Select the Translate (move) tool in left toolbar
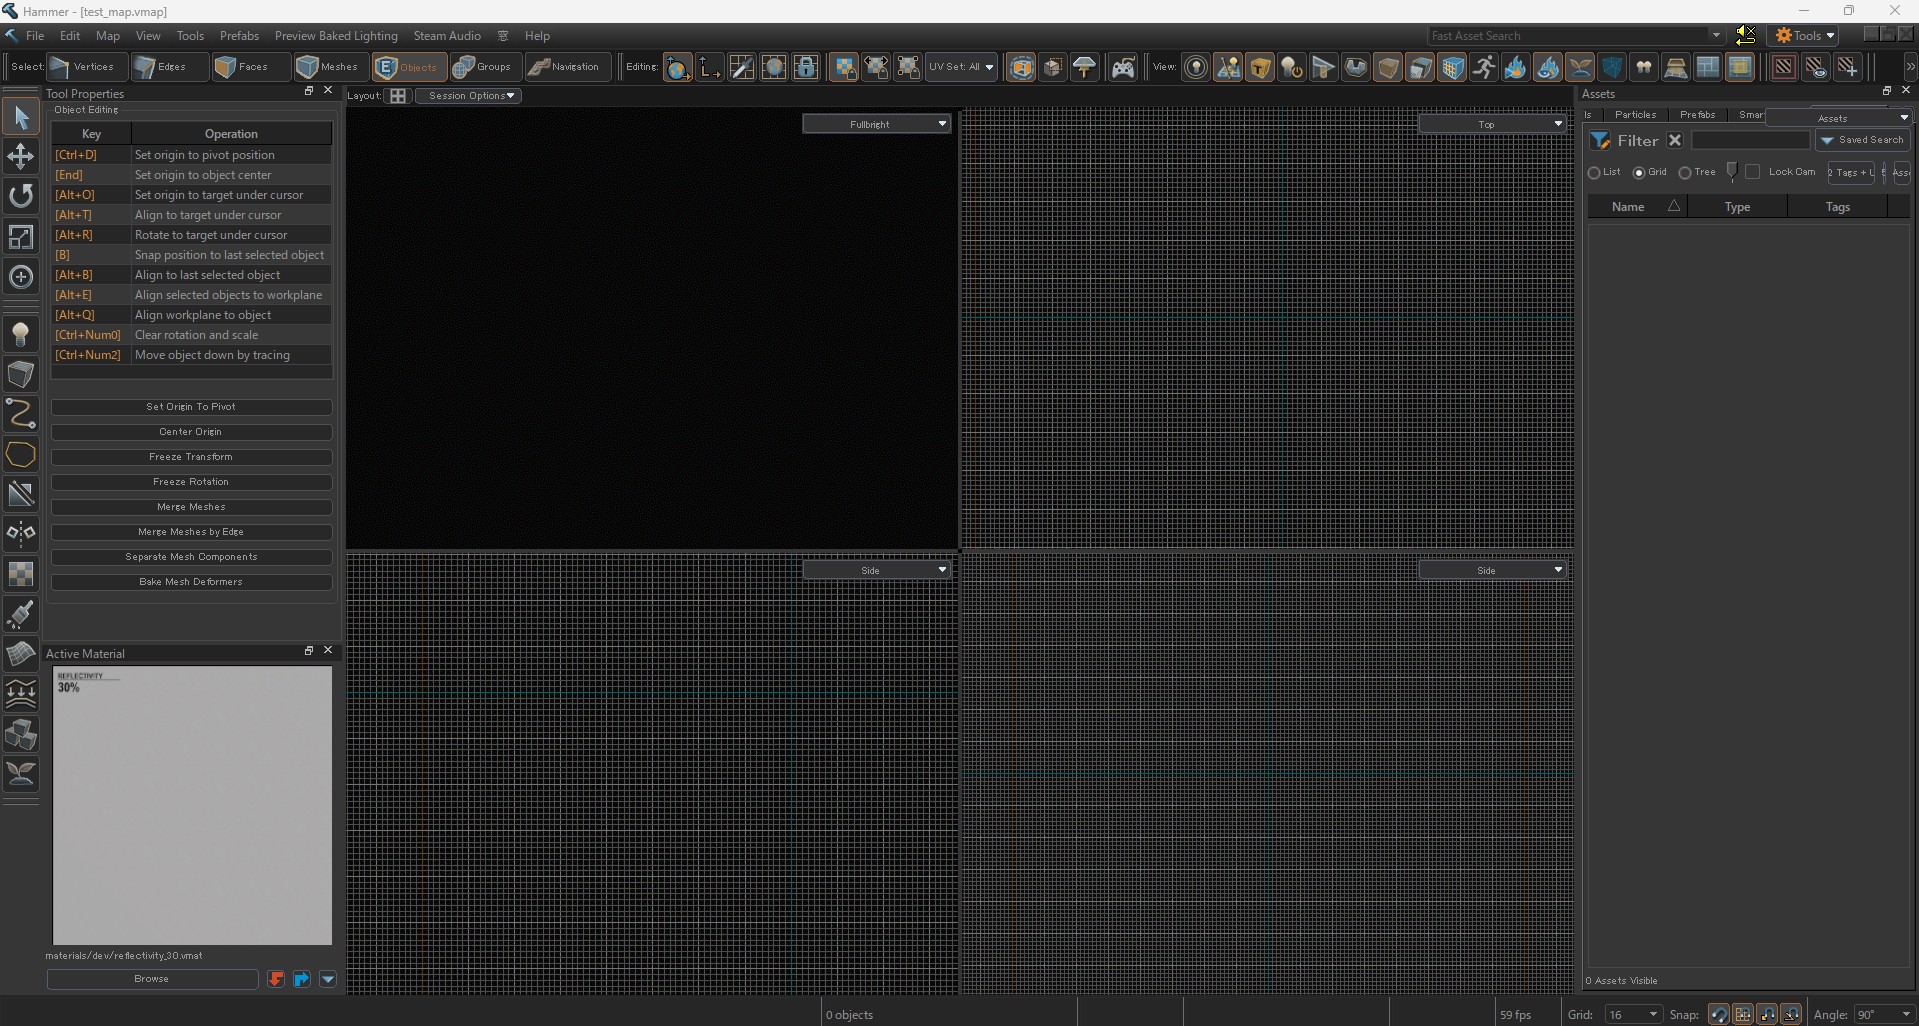The image size is (1919, 1026). click(20, 157)
